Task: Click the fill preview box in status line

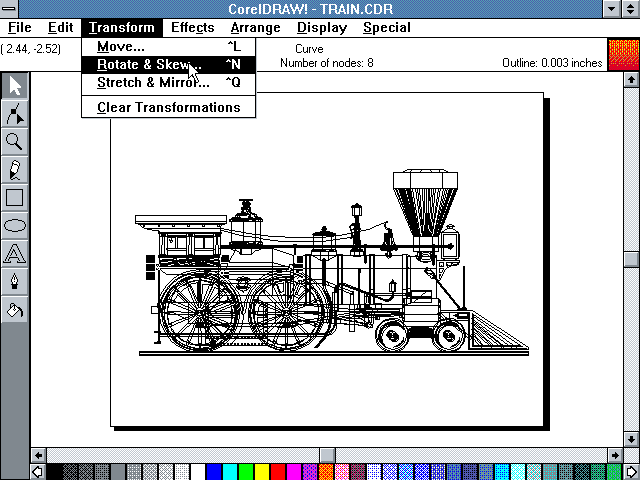Action: click(x=624, y=55)
